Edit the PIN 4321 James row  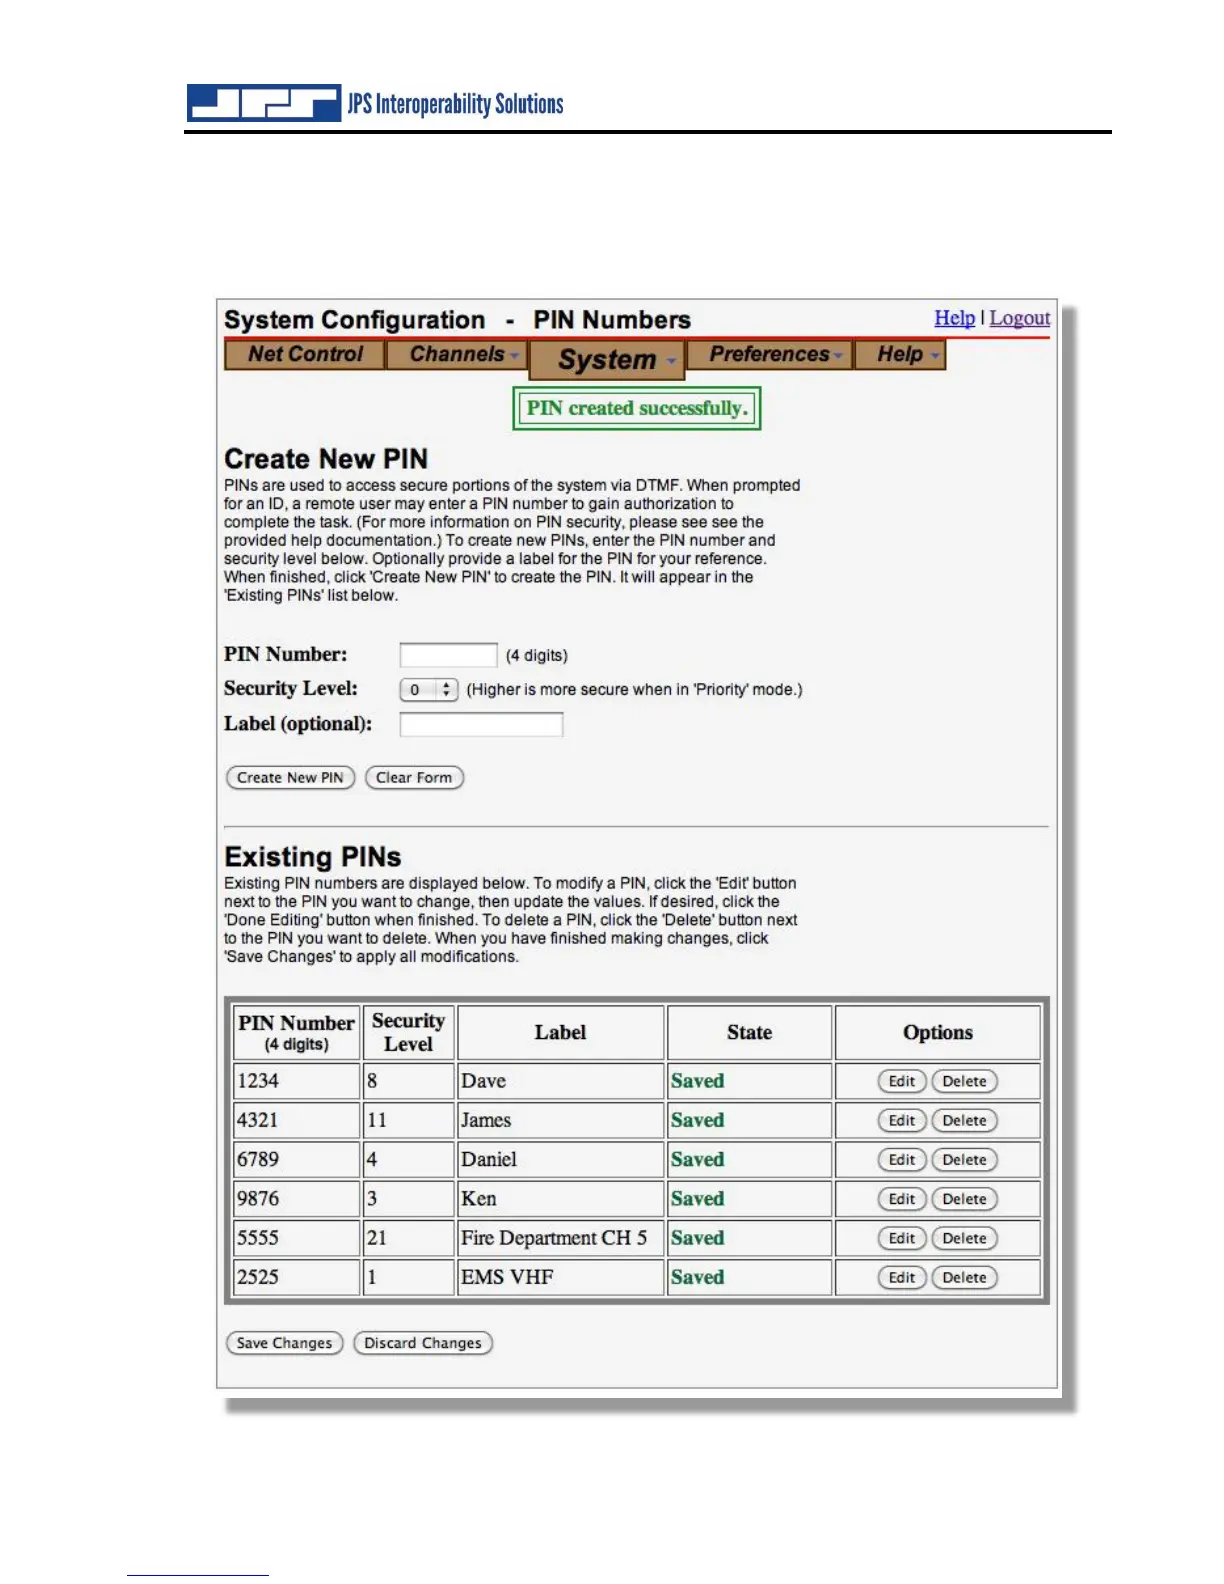[x=902, y=1121]
